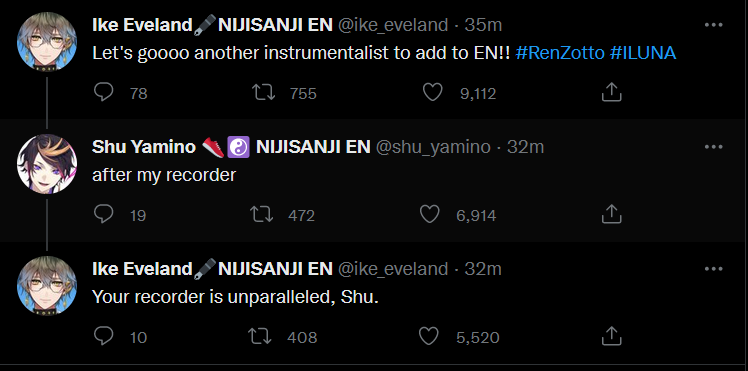Open more options on Ike's first tweet
748x371 pixels.
pos(713,25)
